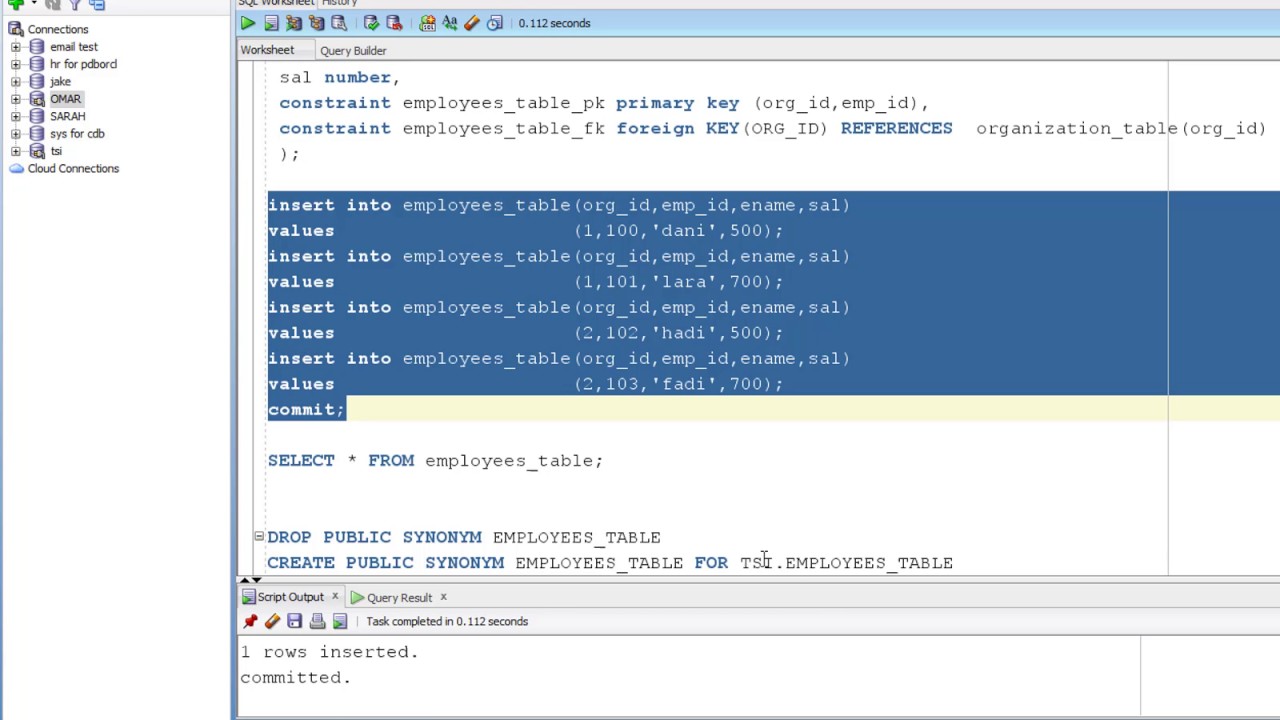
Task: Click the To Upper/Lower/InitCap icon
Action: click(x=450, y=23)
